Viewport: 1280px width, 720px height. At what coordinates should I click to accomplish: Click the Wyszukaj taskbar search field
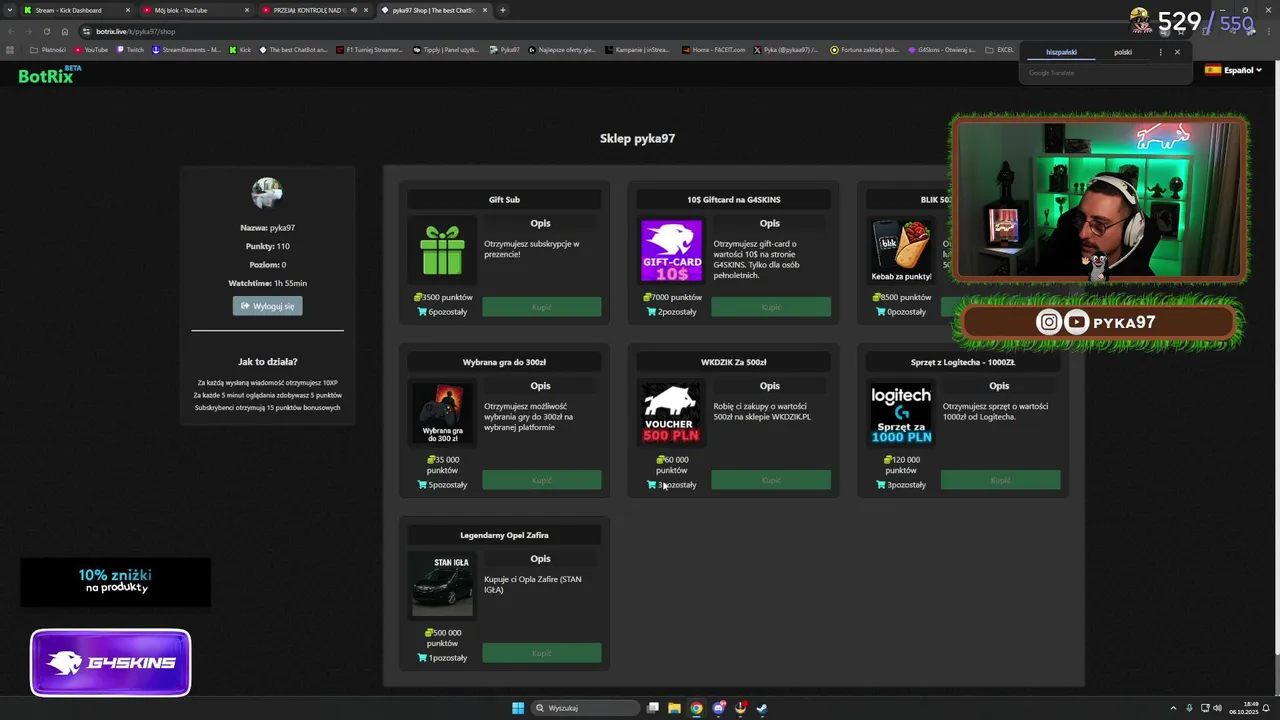585,708
